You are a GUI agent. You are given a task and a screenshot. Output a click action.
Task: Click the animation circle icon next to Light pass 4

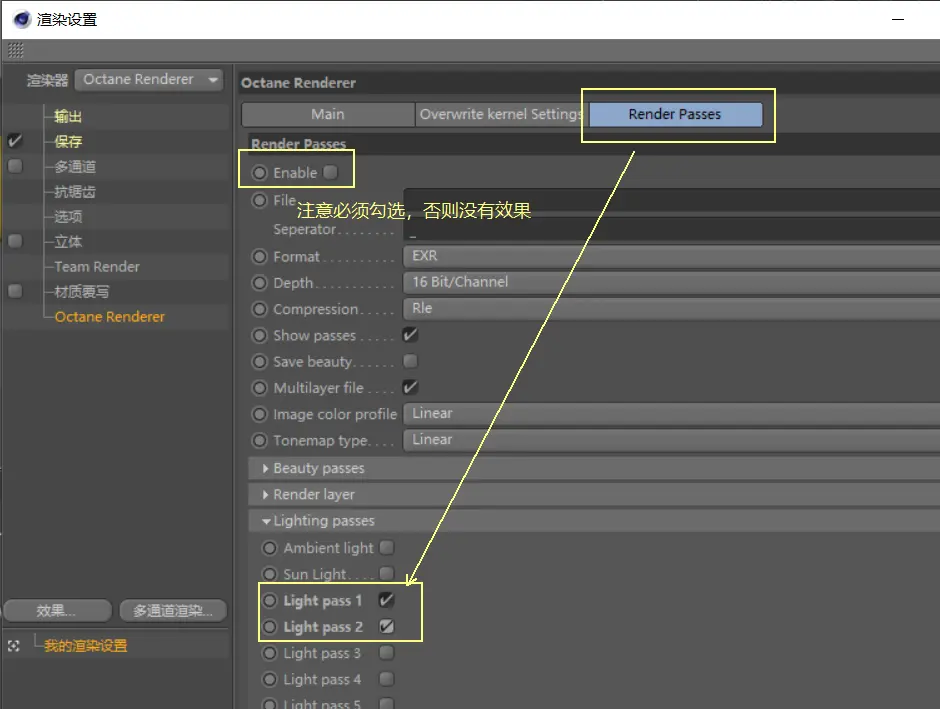click(x=270, y=680)
